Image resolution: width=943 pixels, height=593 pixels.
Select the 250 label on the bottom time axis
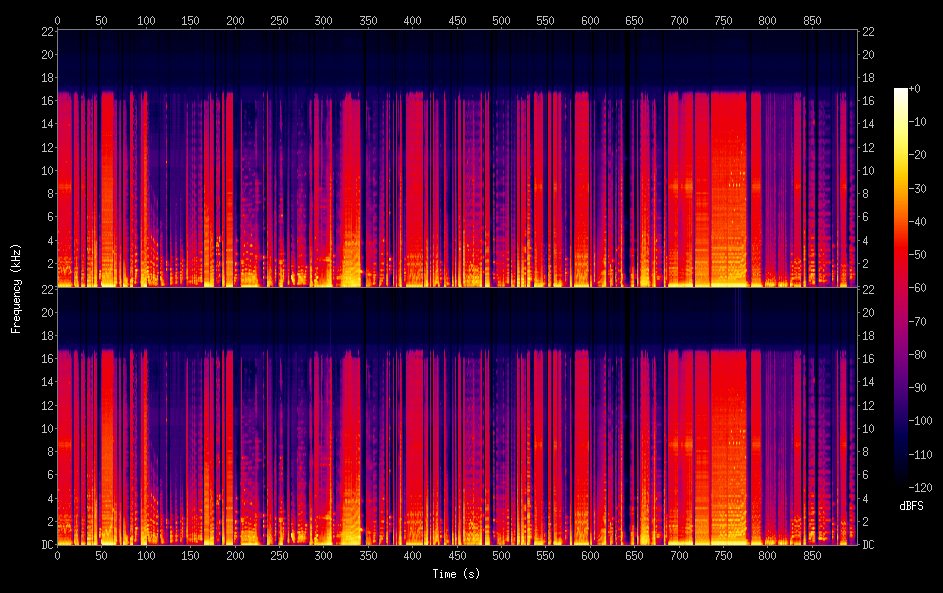pyautogui.click(x=279, y=556)
